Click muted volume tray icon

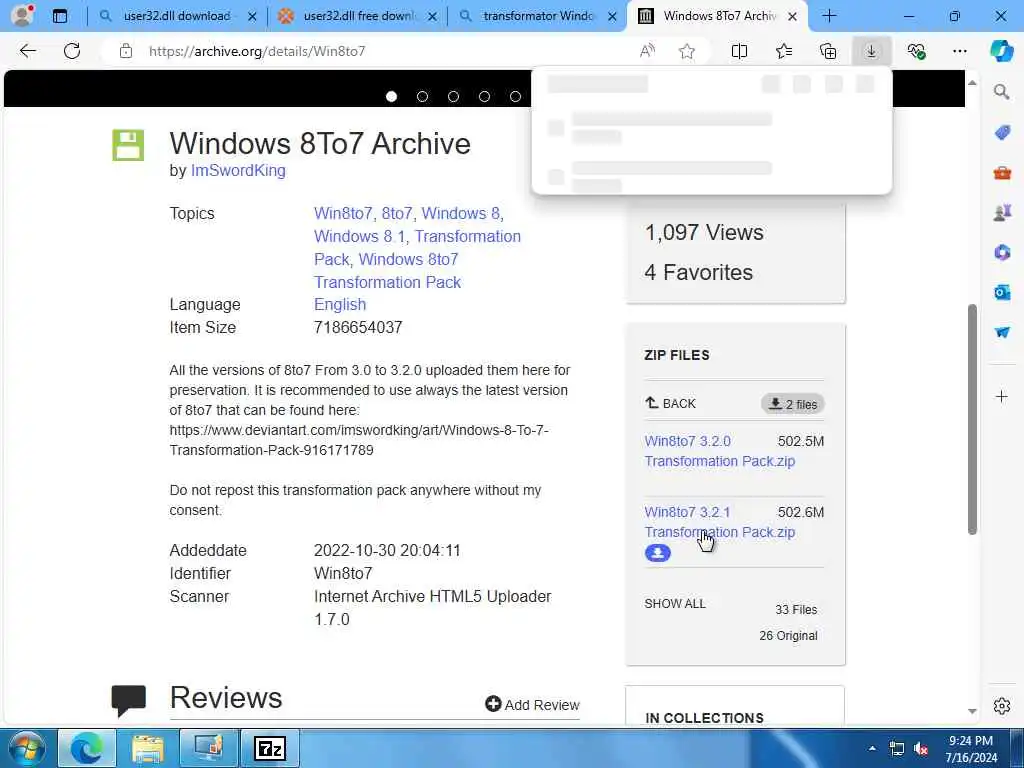tap(921, 748)
